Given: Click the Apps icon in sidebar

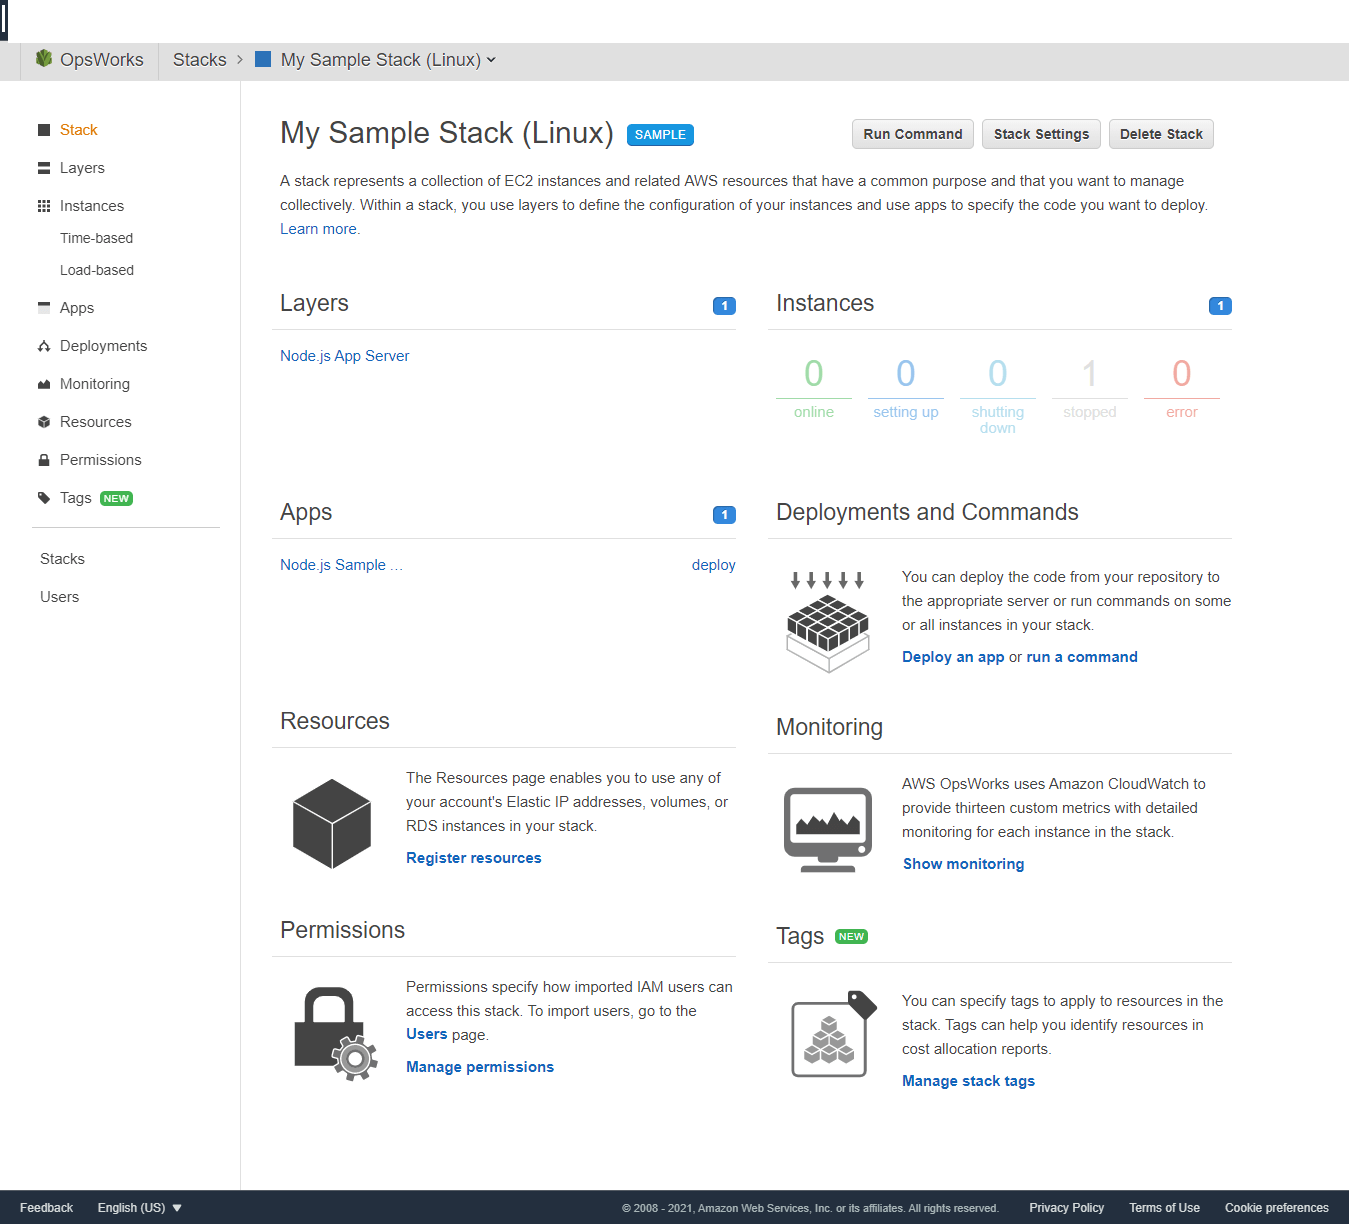Looking at the screenshot, I should tap(44, 307).
